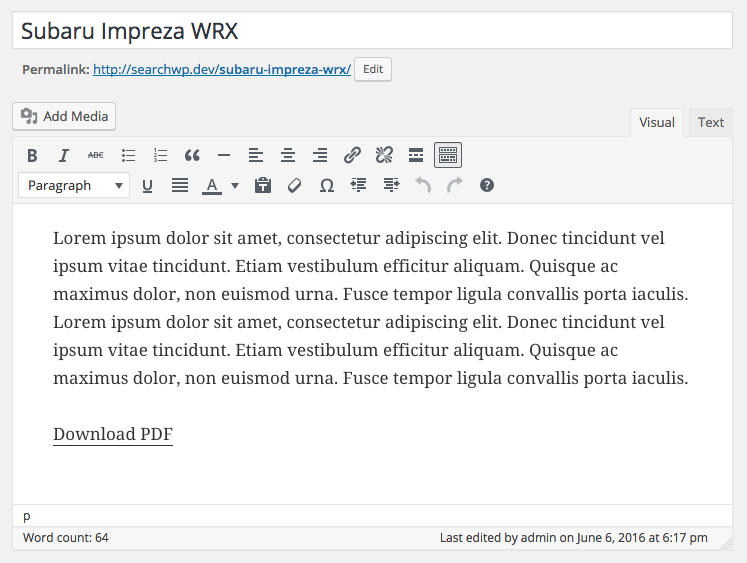Insert a horizontal line
Viewport: 747px width, 563px height.
[x=224, y=155]
